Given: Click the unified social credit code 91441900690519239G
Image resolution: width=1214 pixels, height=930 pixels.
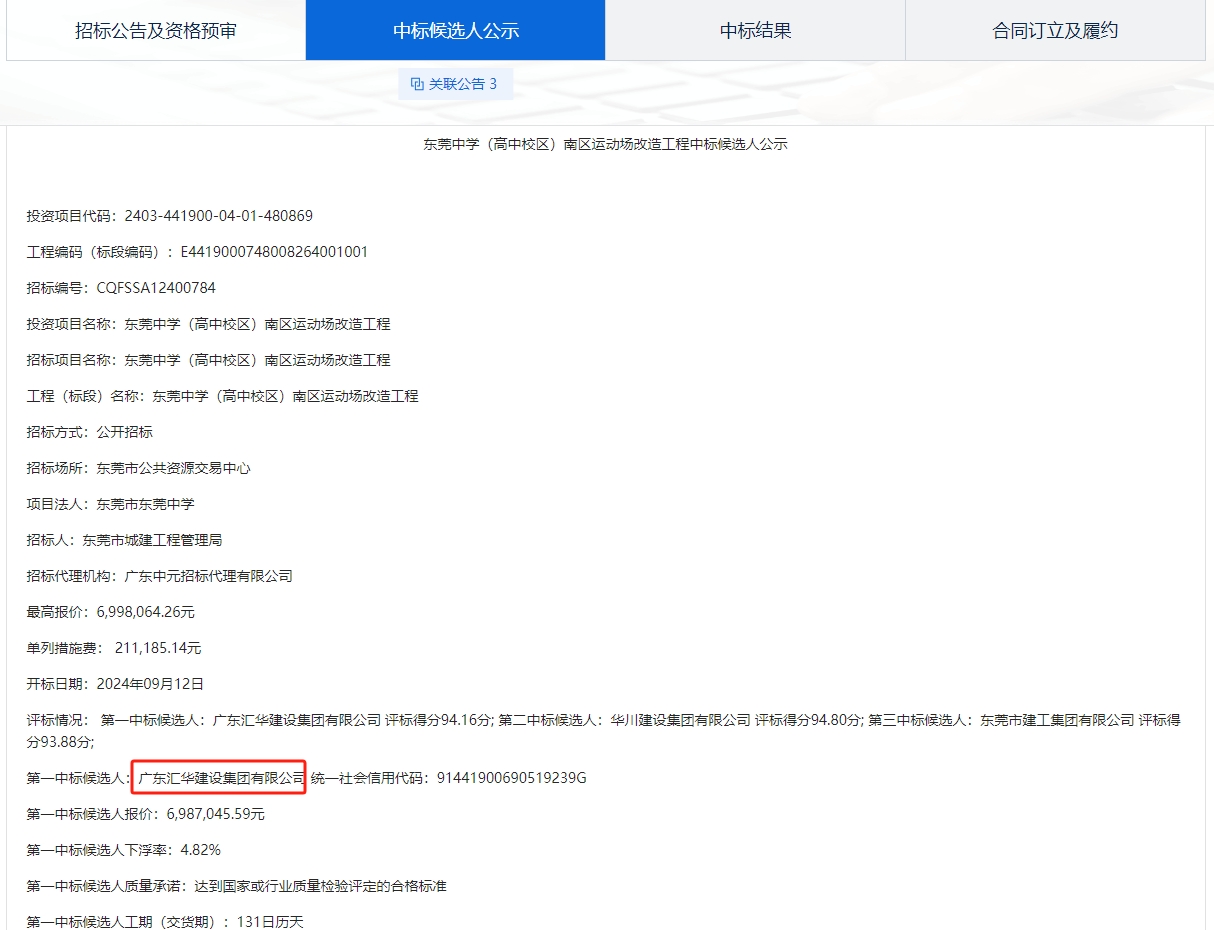Looking at the screenshot, I should click(511, 777).
